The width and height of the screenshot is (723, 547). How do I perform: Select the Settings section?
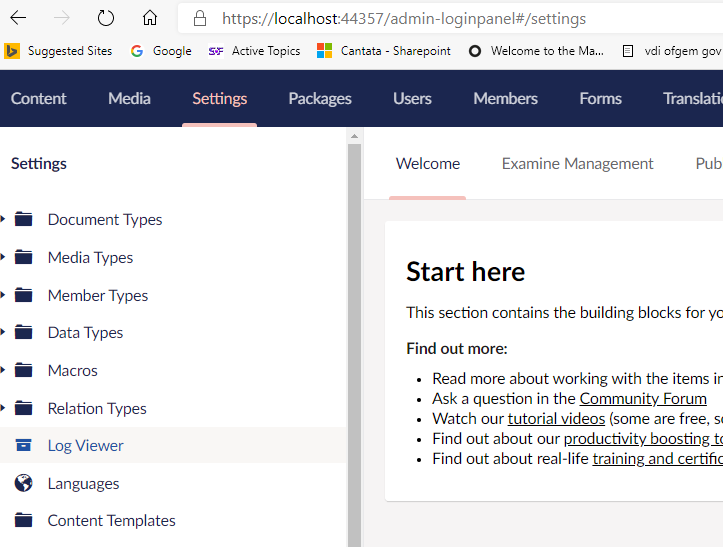tap(219, 98)
